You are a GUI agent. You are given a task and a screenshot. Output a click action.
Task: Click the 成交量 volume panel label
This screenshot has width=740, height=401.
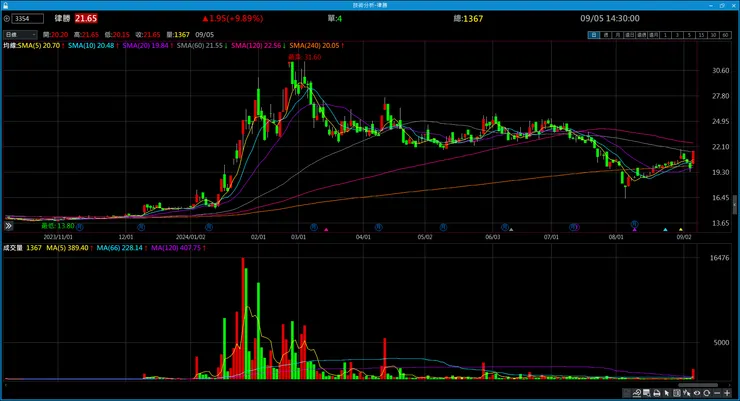pos(13,248)
